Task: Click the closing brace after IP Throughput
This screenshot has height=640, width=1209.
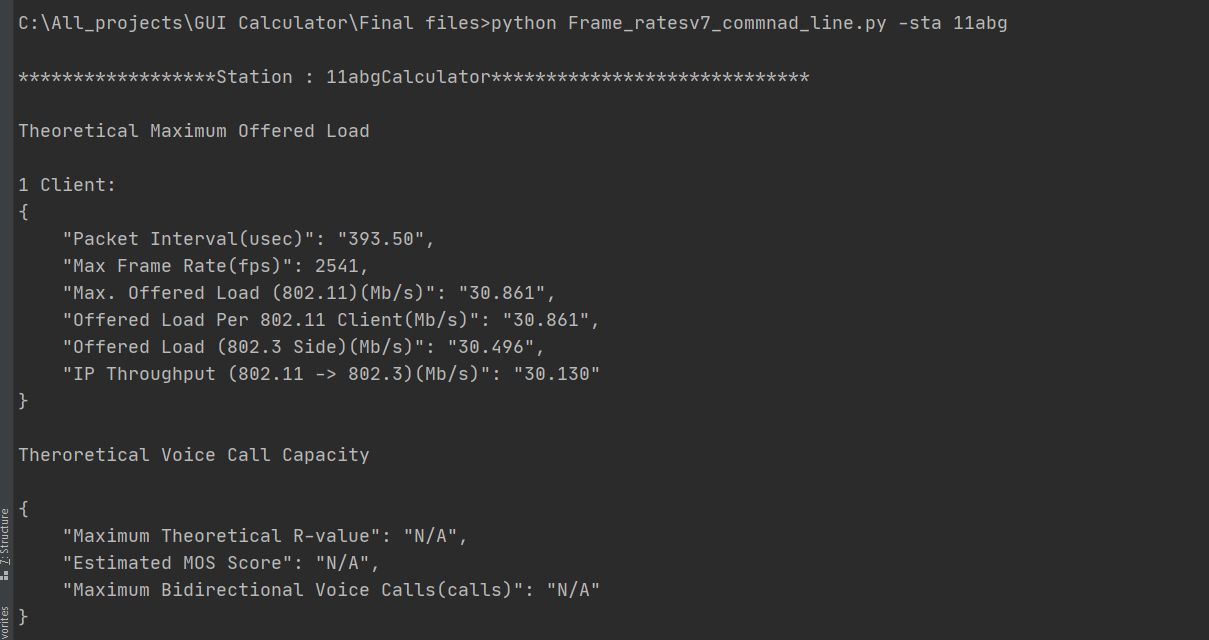Action: coord(23,401)
